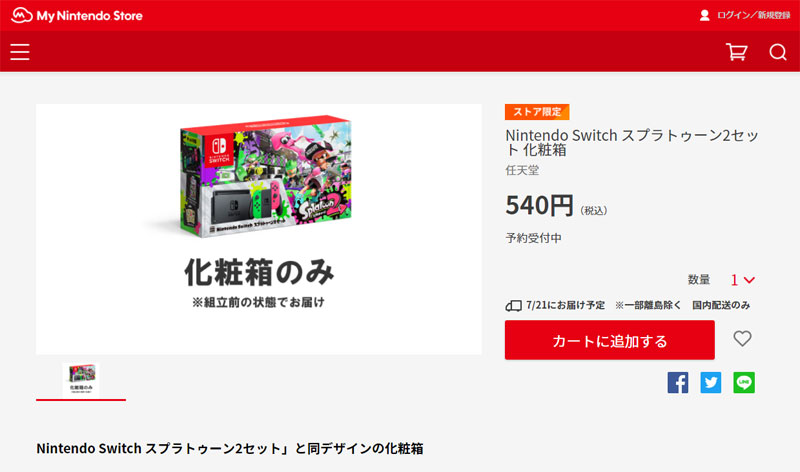
Task: Open the shopping cart
Action: point(737,52)
